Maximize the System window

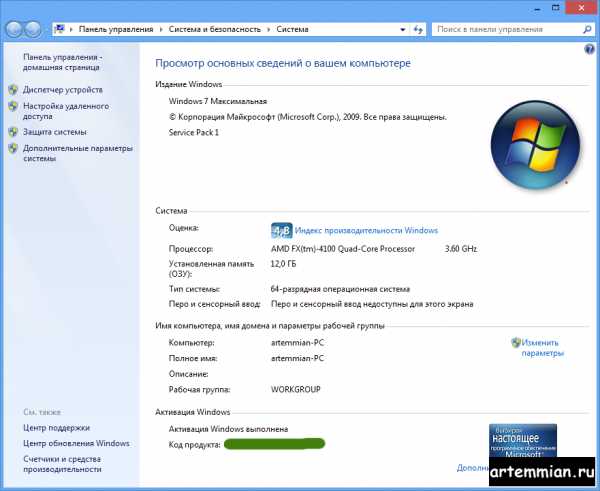[x=556, y=8]
